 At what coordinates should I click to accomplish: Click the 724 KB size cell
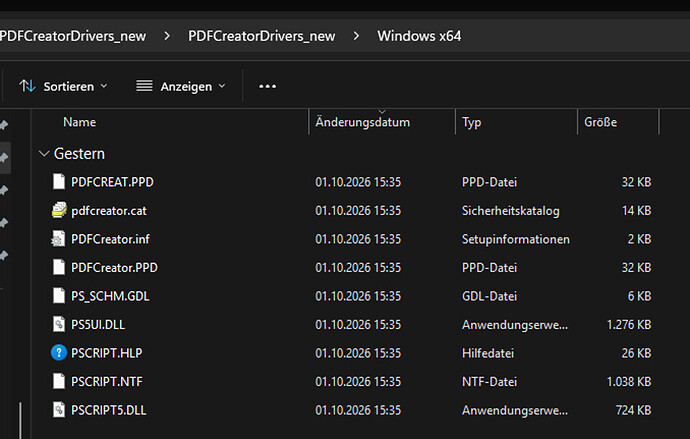634,410
